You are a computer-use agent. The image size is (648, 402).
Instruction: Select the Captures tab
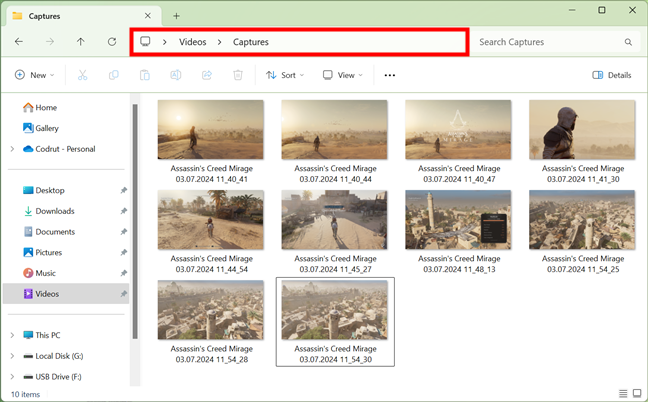tap(83, 16)
